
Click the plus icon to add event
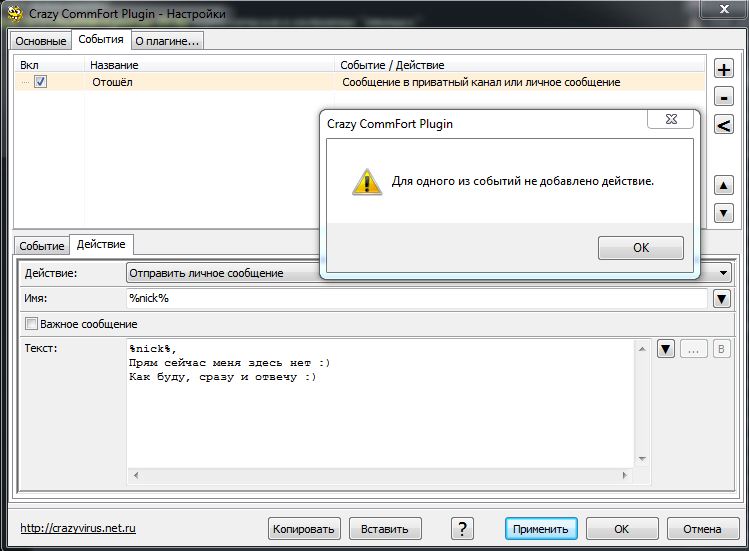[724, 70]
